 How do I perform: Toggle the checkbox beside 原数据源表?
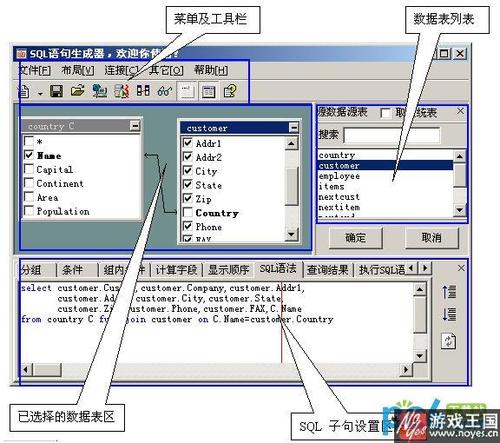click(x=385, y=113)
